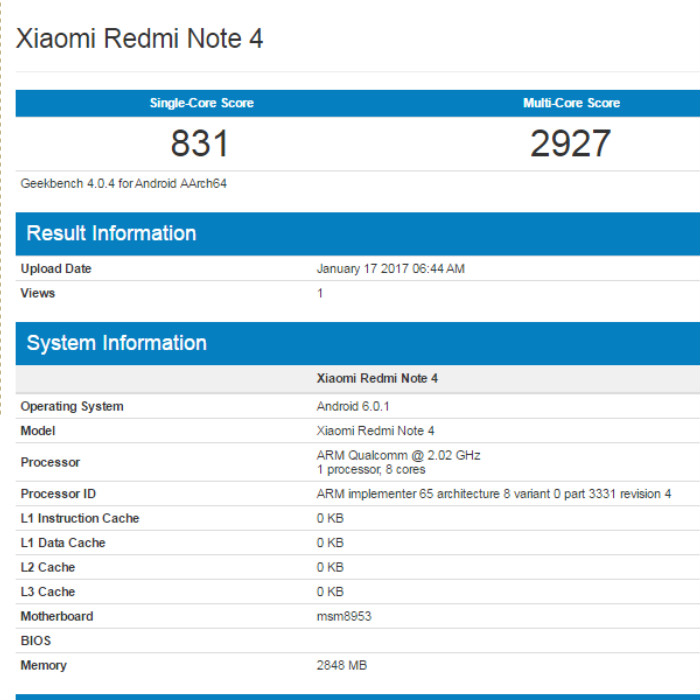Image resolution: width=700 pixels, height=700 pixels.
Task: Click the L3 Cache label
Action: click(48, 592)
